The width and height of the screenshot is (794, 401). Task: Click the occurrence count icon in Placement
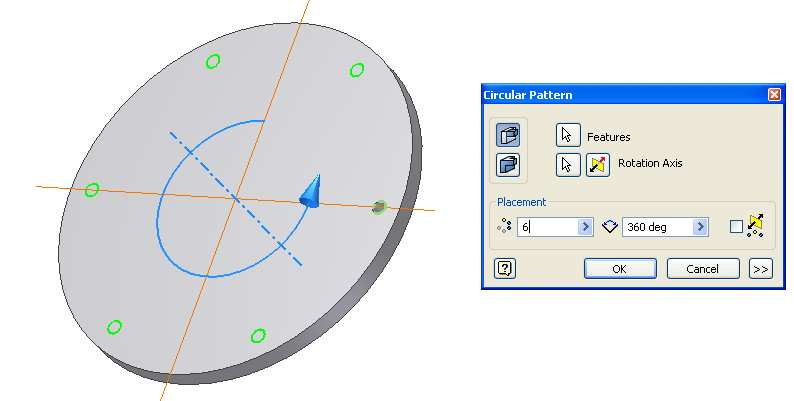(x=505, y=226)
